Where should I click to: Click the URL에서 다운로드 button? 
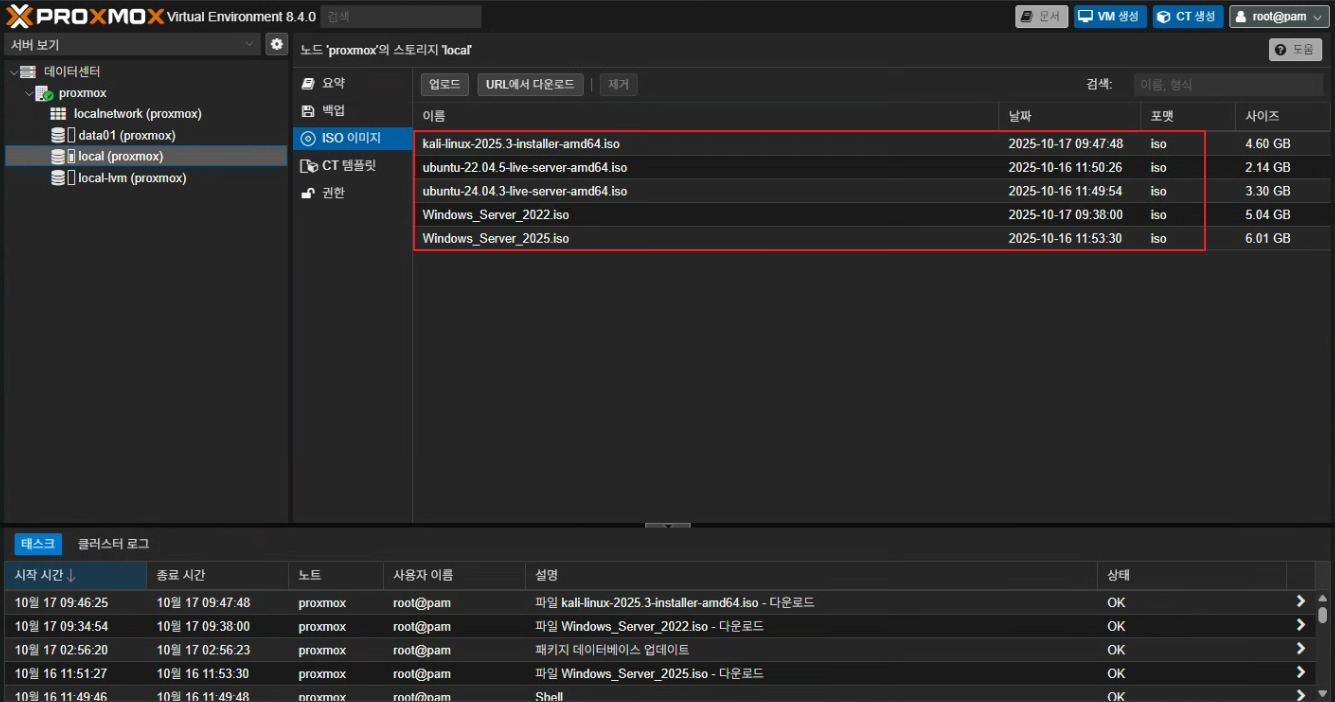pos(530,85)
